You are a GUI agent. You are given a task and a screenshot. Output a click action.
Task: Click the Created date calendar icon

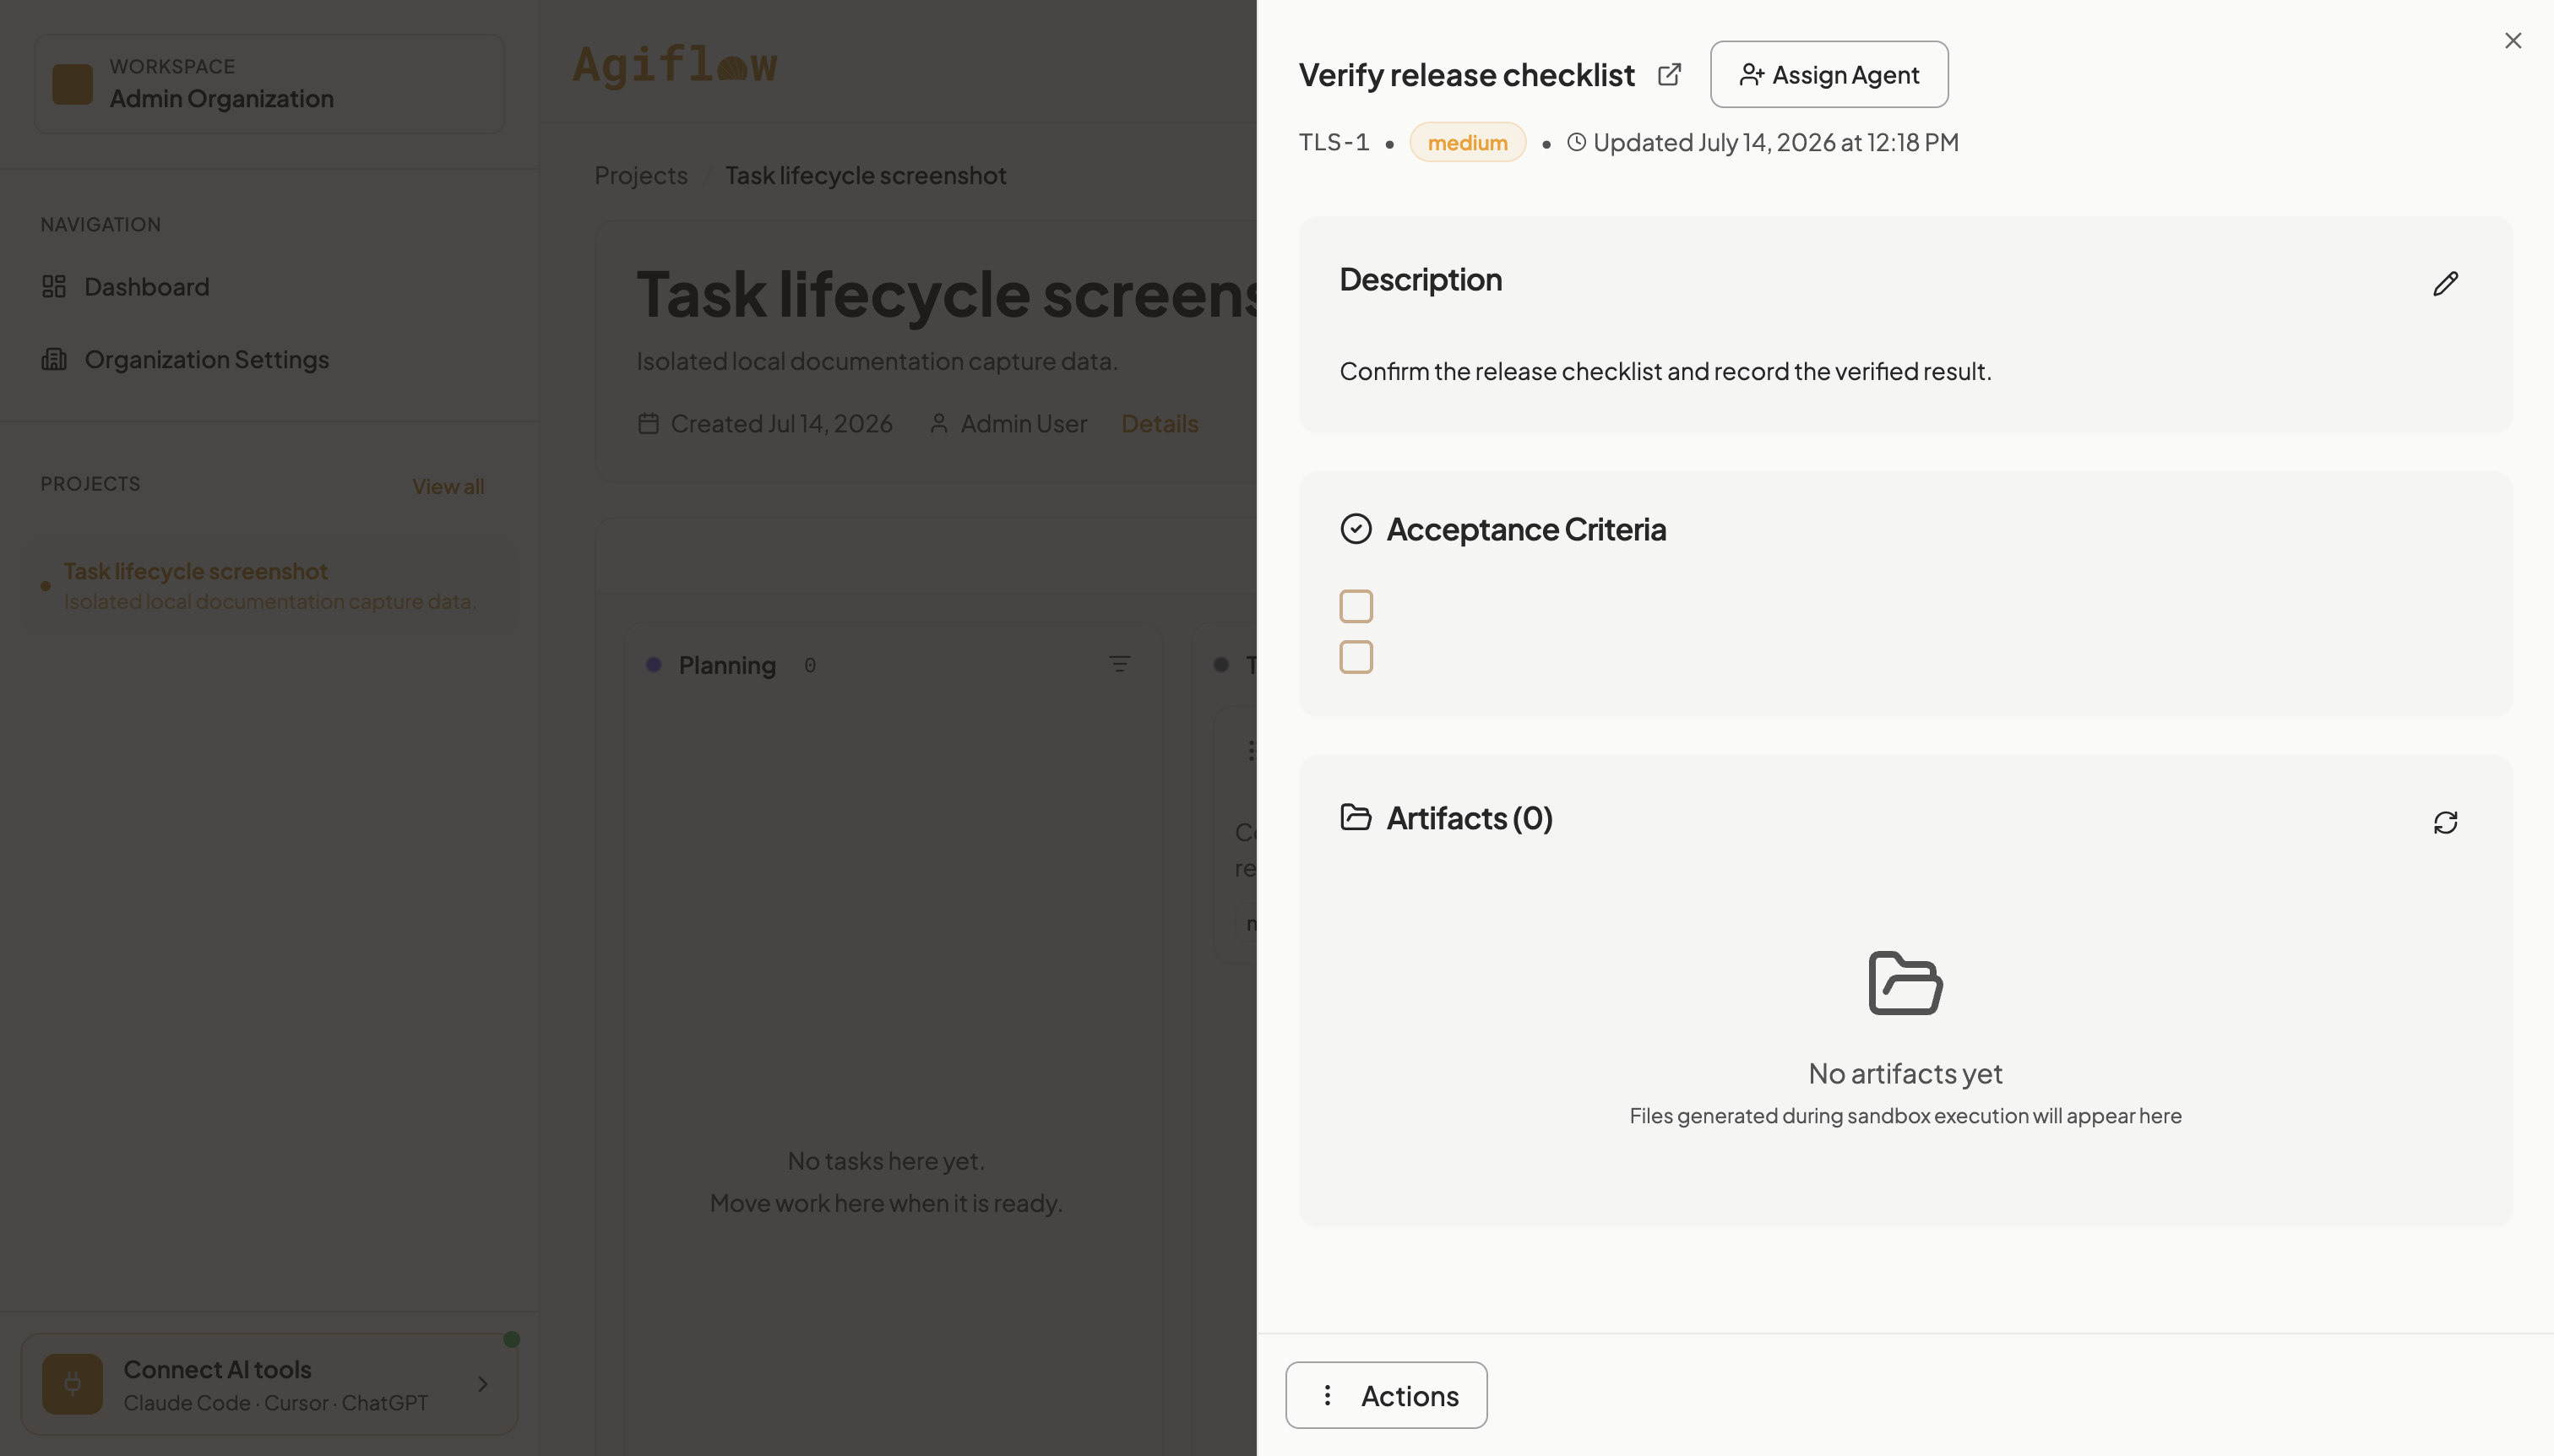pyautogui.click(x=648, y=424)
